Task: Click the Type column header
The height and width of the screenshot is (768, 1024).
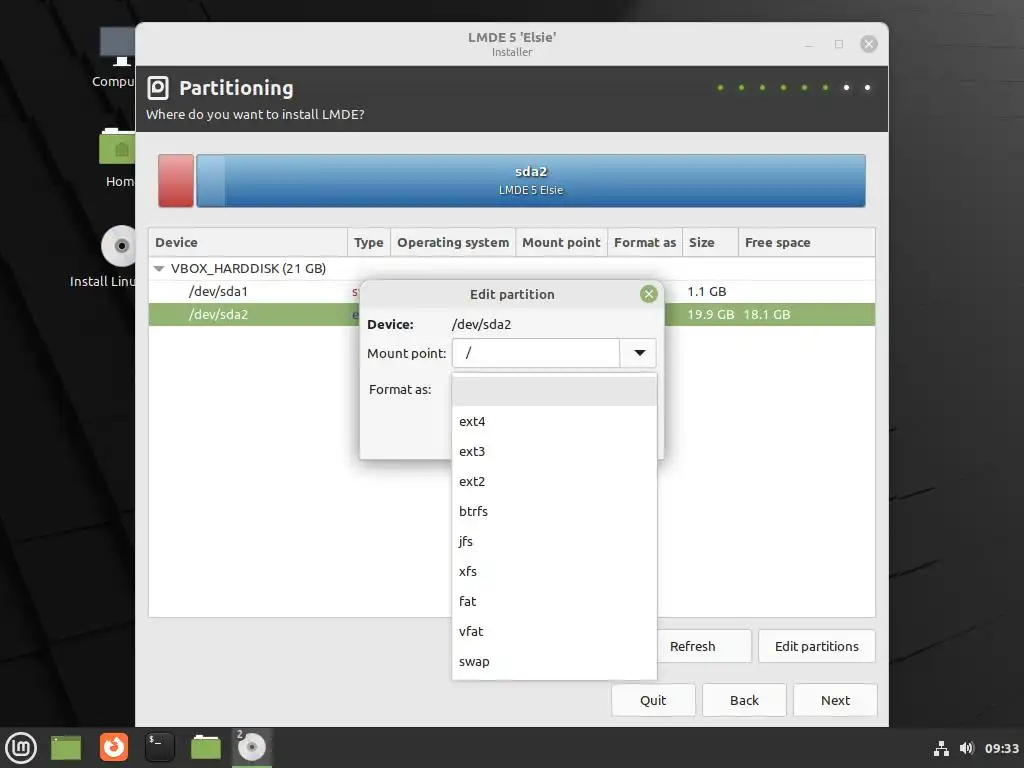Action: click(x=368, y=242)
